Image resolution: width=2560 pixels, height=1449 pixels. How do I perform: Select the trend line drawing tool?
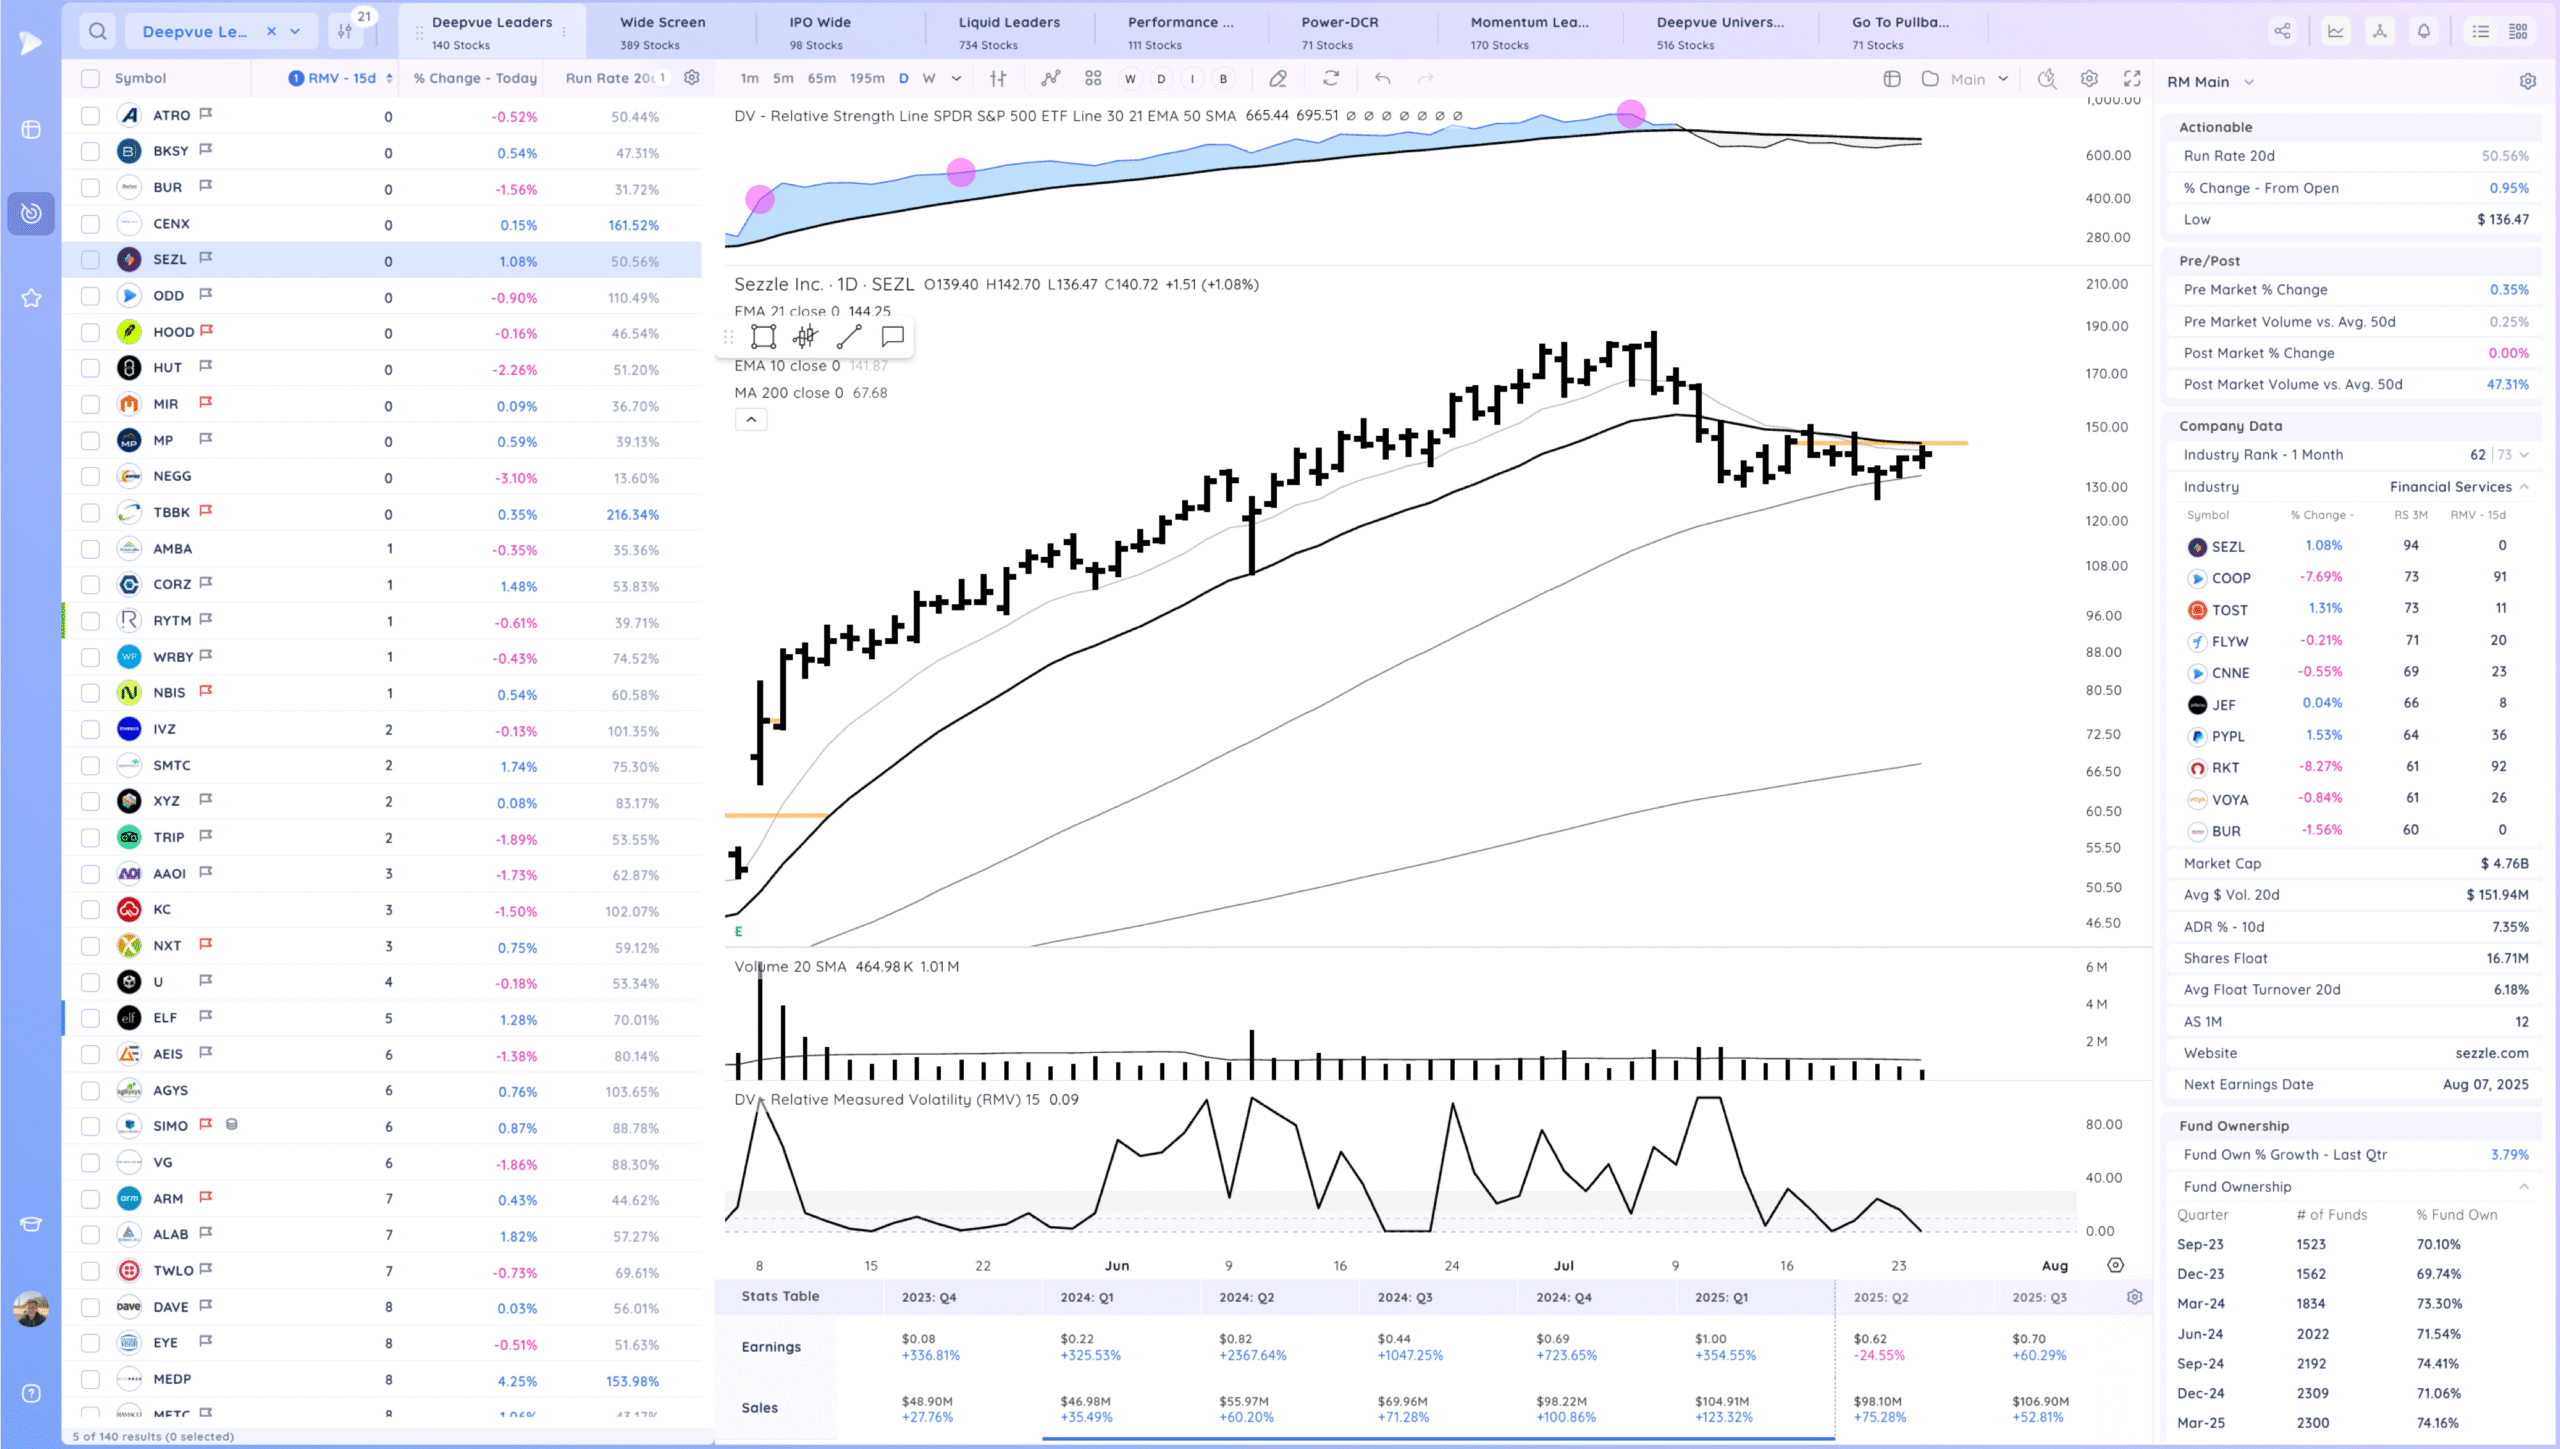(849, 337)
